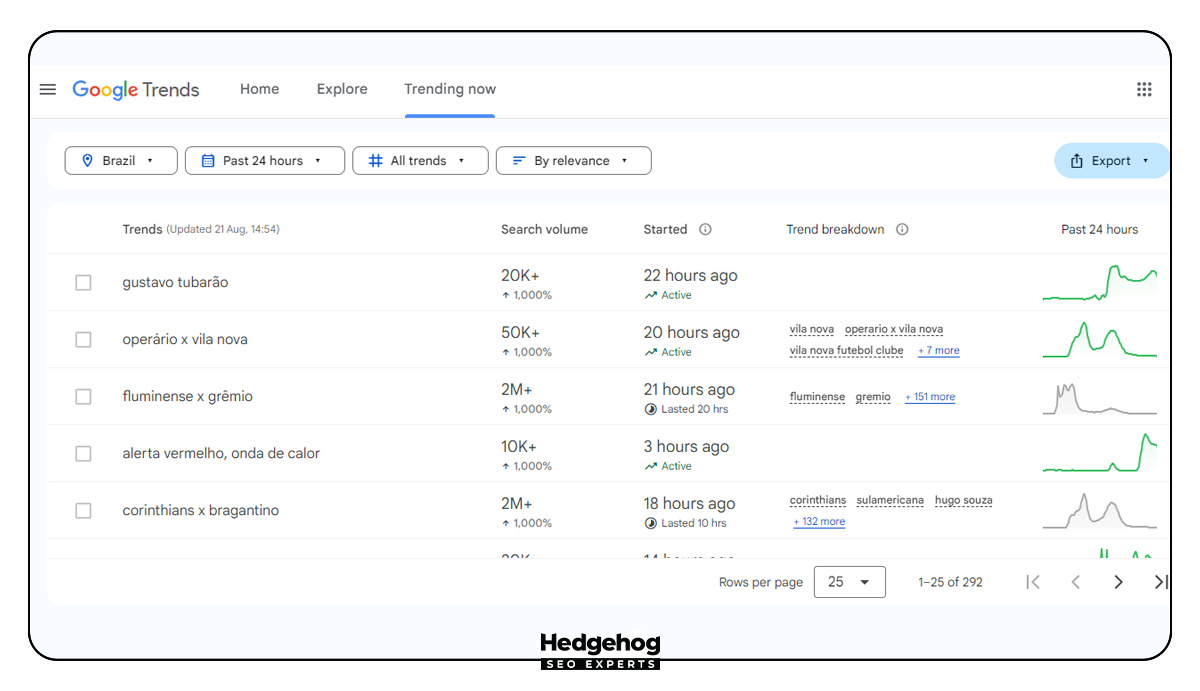Open the hamburger main menu
This screenshot has width=1200, height=691.
[x=48, y=89]
